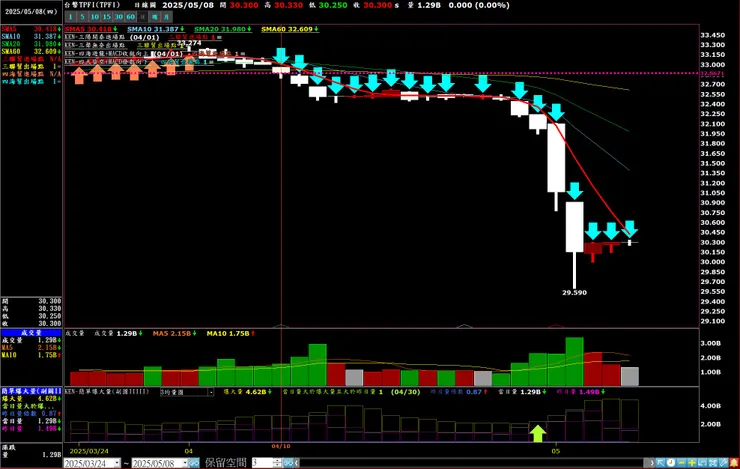740x469 pixels.
Task: Click the 2025/03/24 label on time axis
Action: point(89,451)
